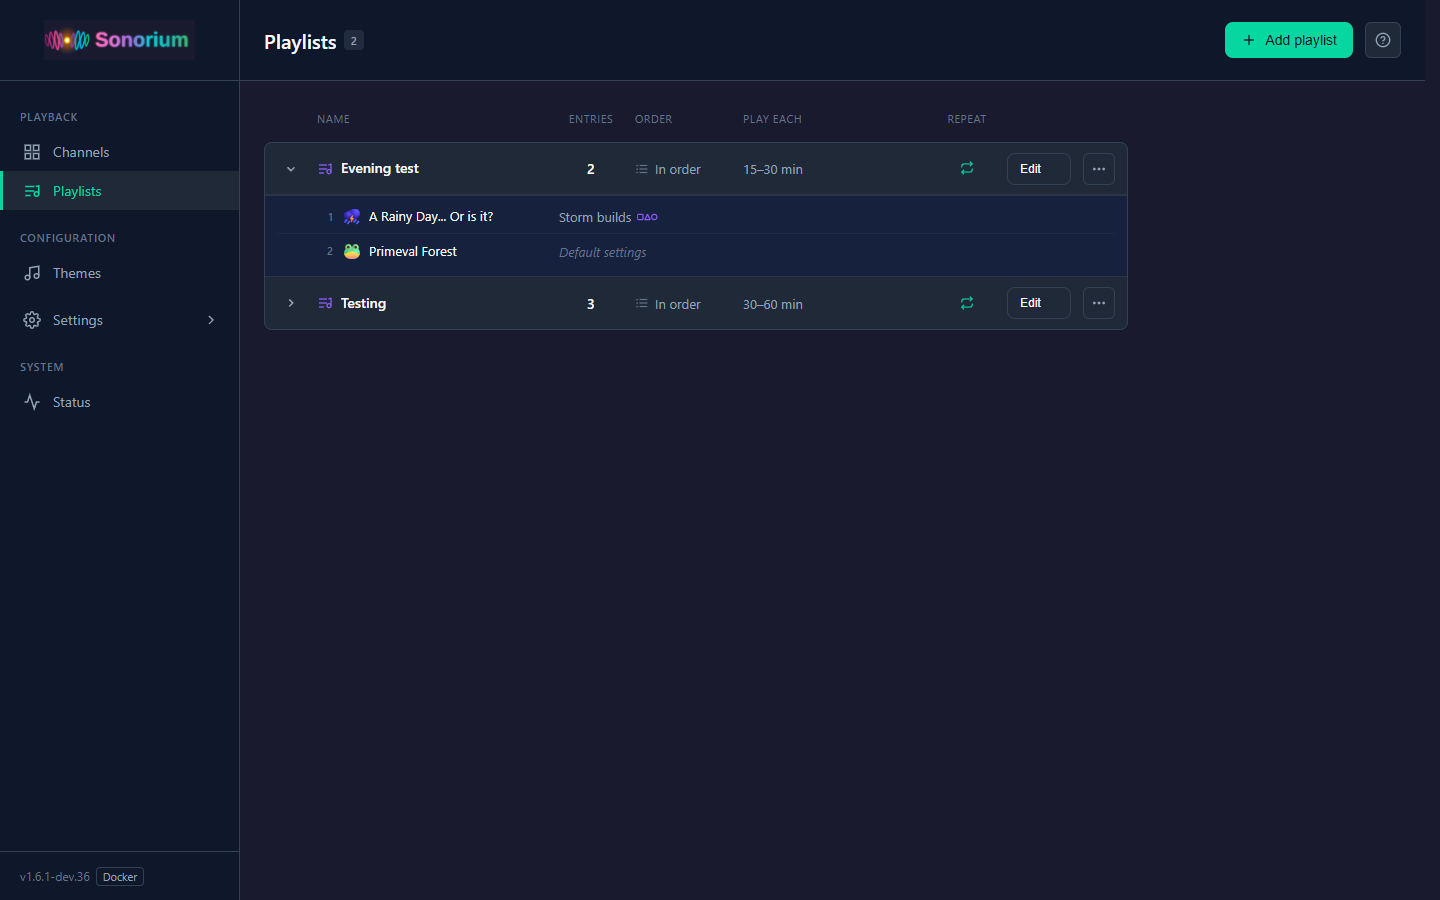Screen dimensions: 1440x900
Task: Click the playlist icon beside Testing
Action: pos(325,303)
